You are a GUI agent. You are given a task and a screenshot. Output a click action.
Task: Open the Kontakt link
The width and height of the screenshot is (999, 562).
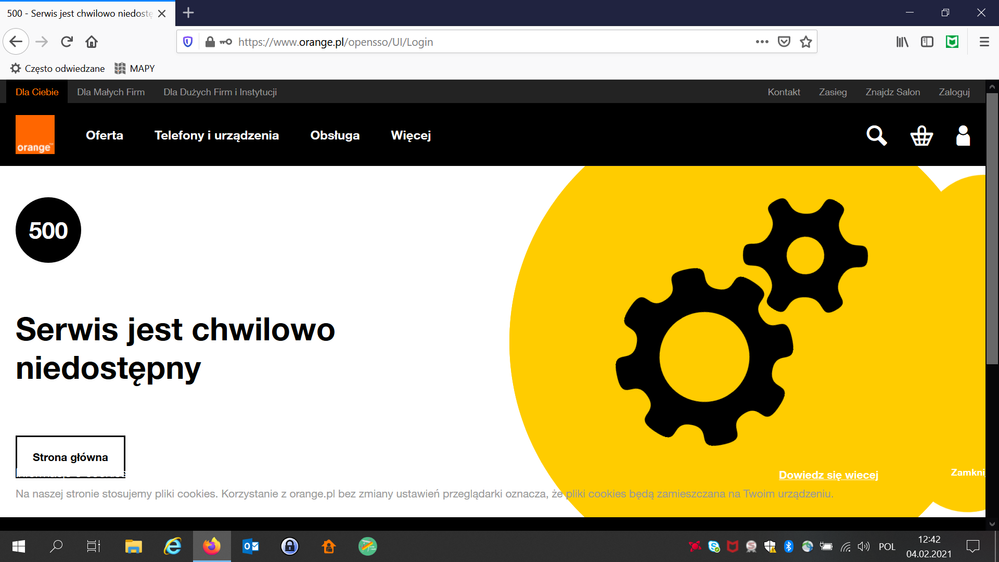(784, 92)
